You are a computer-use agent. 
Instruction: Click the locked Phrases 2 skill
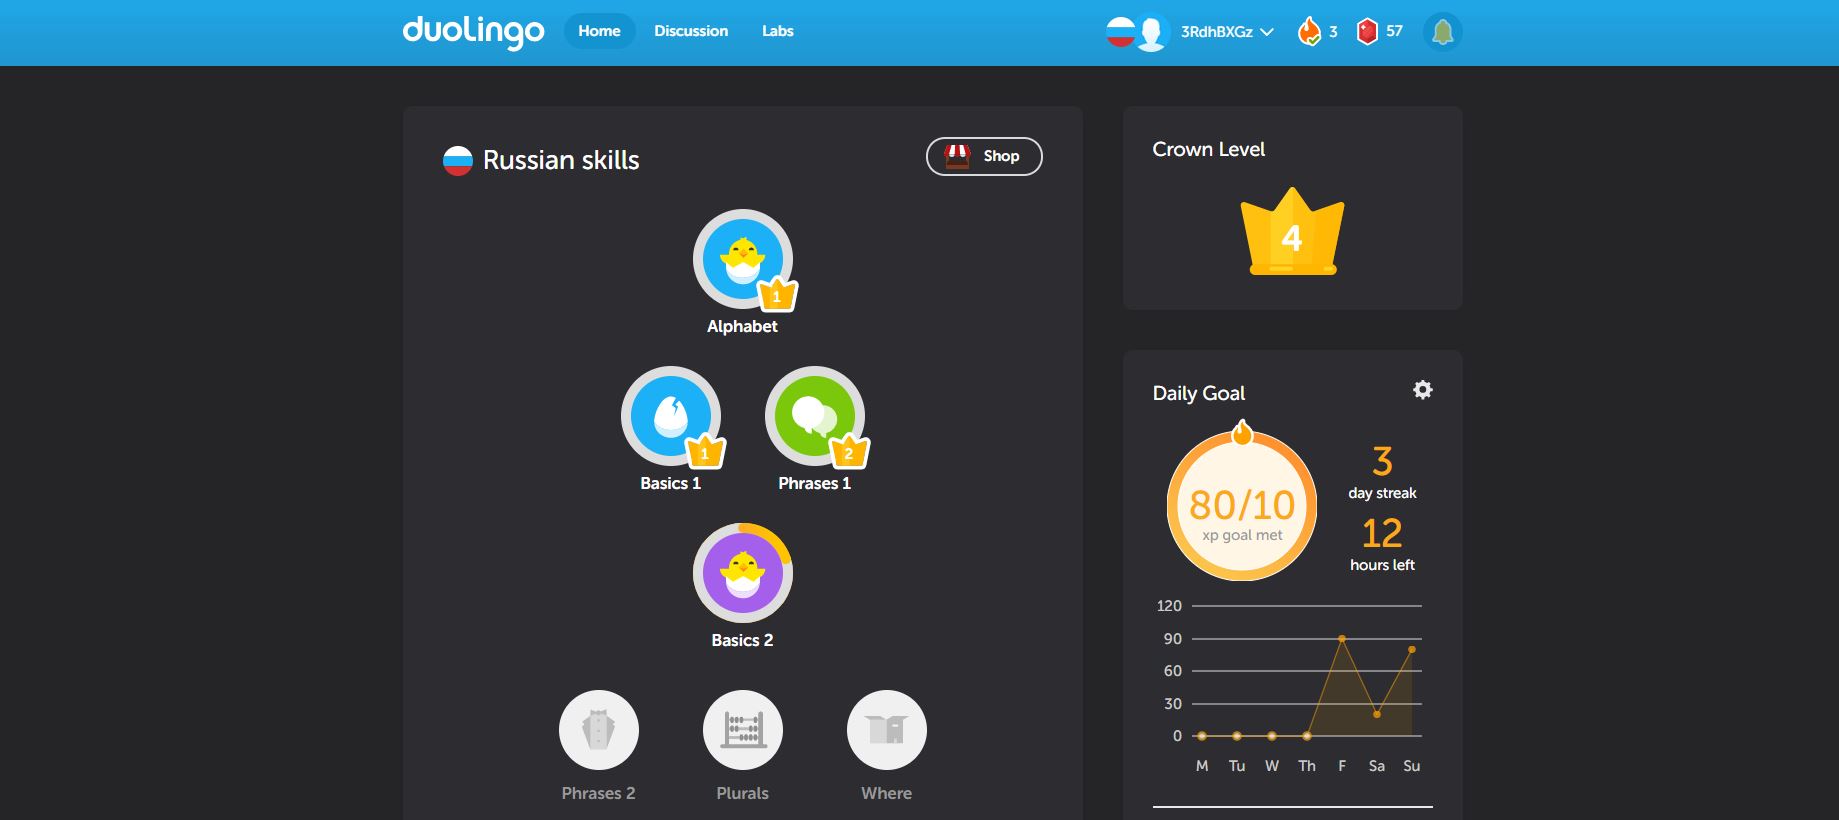598,730
